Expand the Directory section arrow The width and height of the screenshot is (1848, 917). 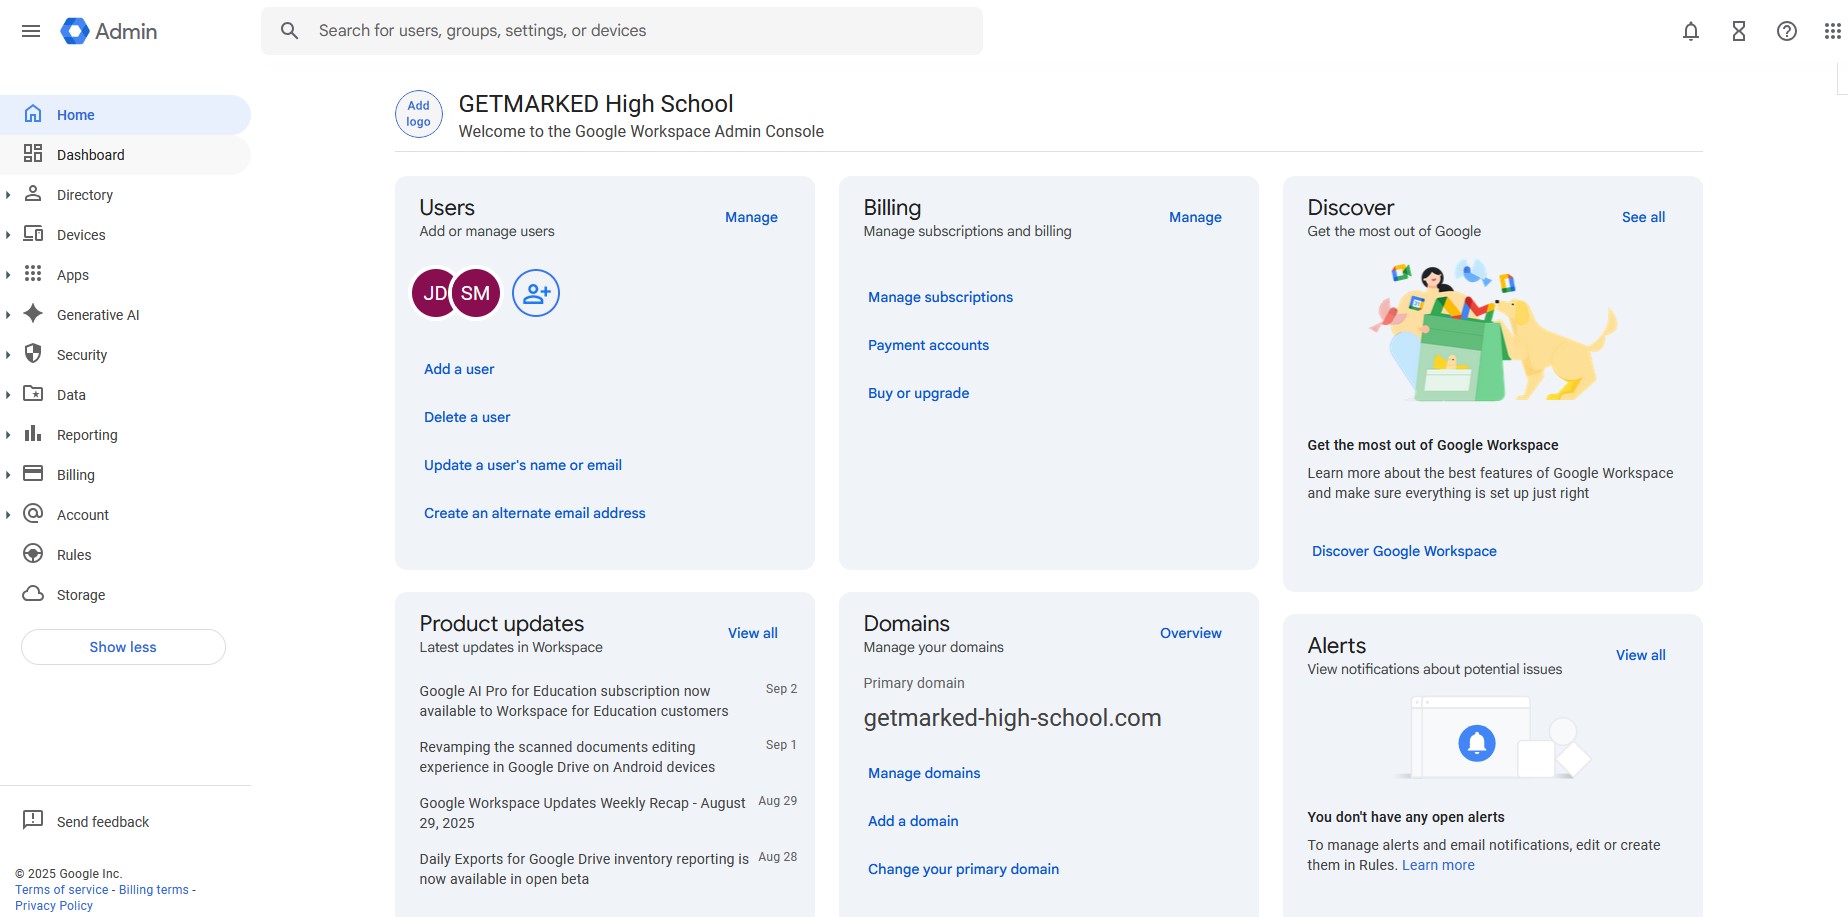point(8,195)
